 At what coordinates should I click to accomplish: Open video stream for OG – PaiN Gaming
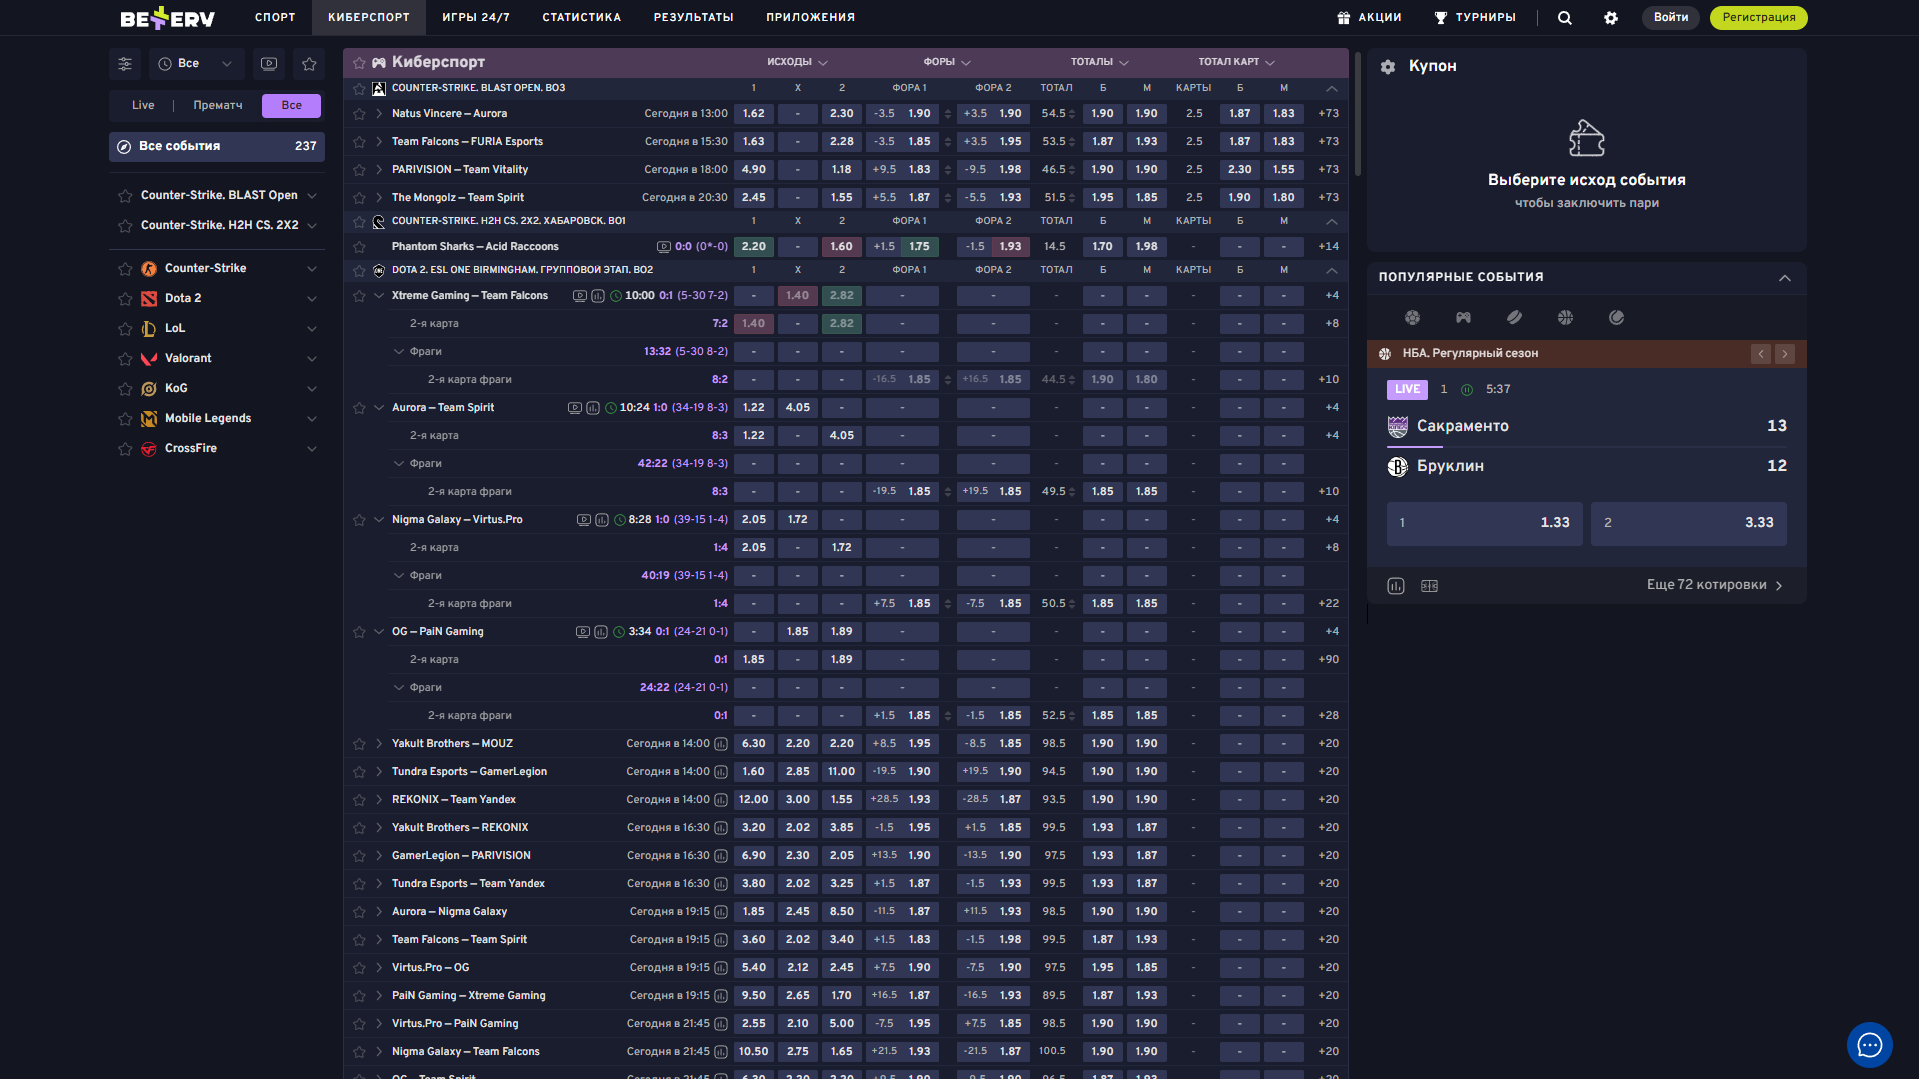click(x=583, y=632)
